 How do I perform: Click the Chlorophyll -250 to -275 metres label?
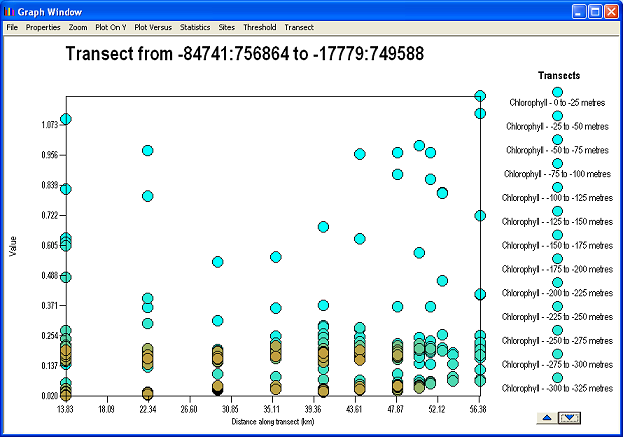coord(560,340)
